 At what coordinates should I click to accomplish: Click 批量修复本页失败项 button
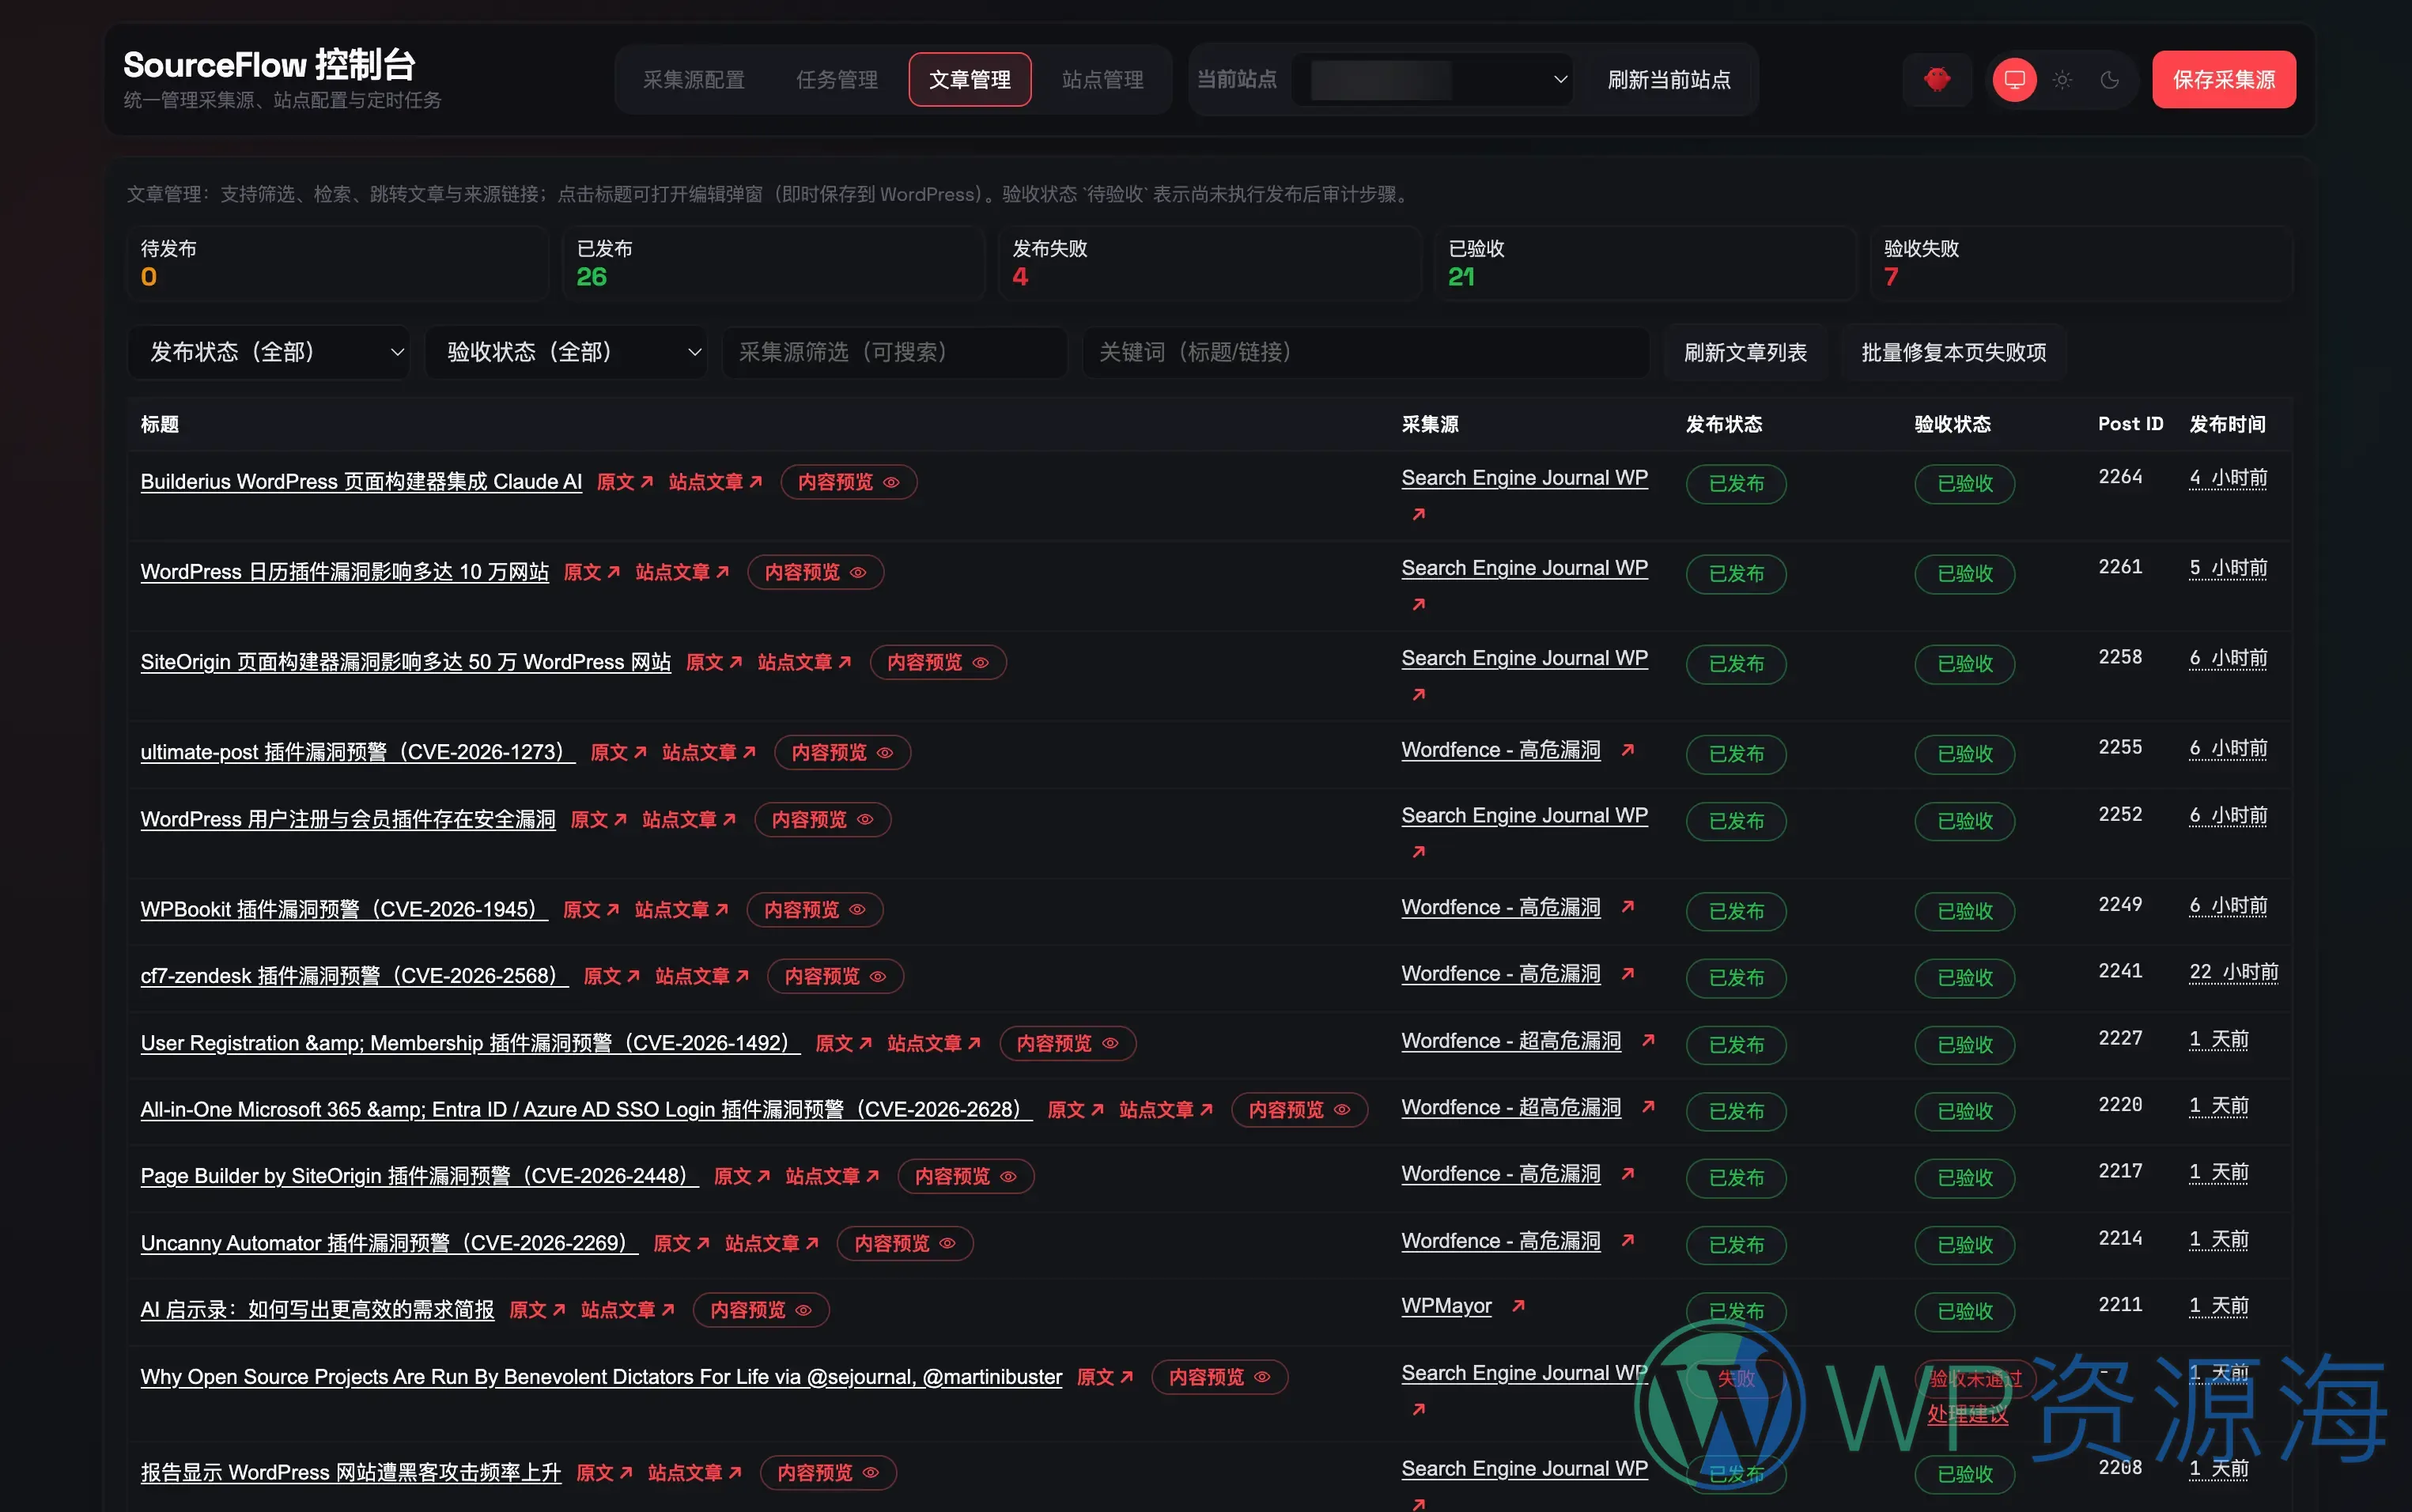point(1952,352)
